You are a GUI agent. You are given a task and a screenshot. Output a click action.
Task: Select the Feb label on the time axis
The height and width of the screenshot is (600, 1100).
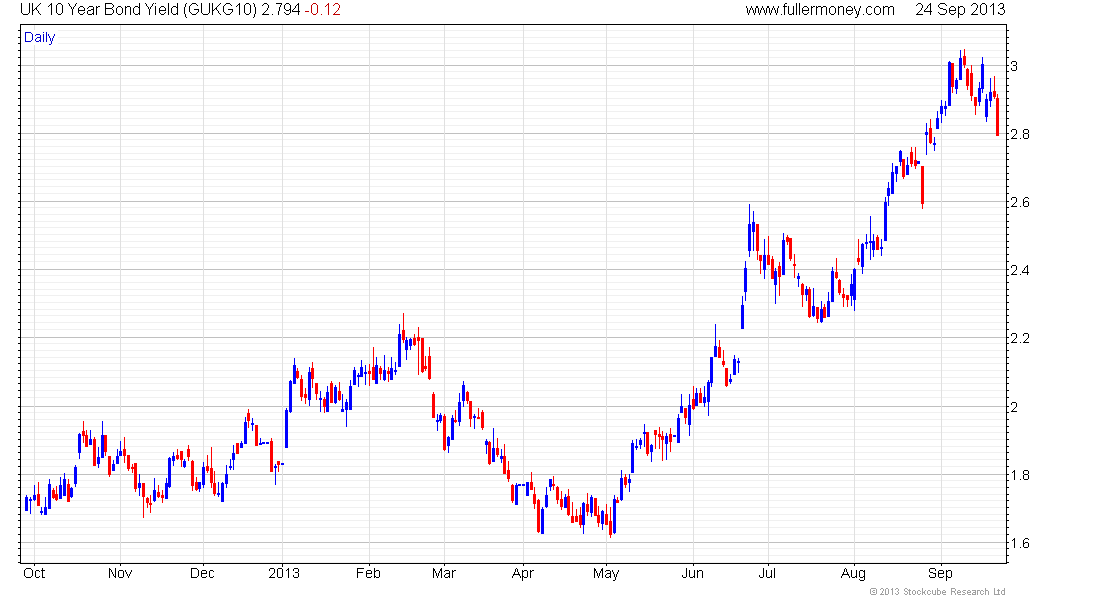coord(368,573)
